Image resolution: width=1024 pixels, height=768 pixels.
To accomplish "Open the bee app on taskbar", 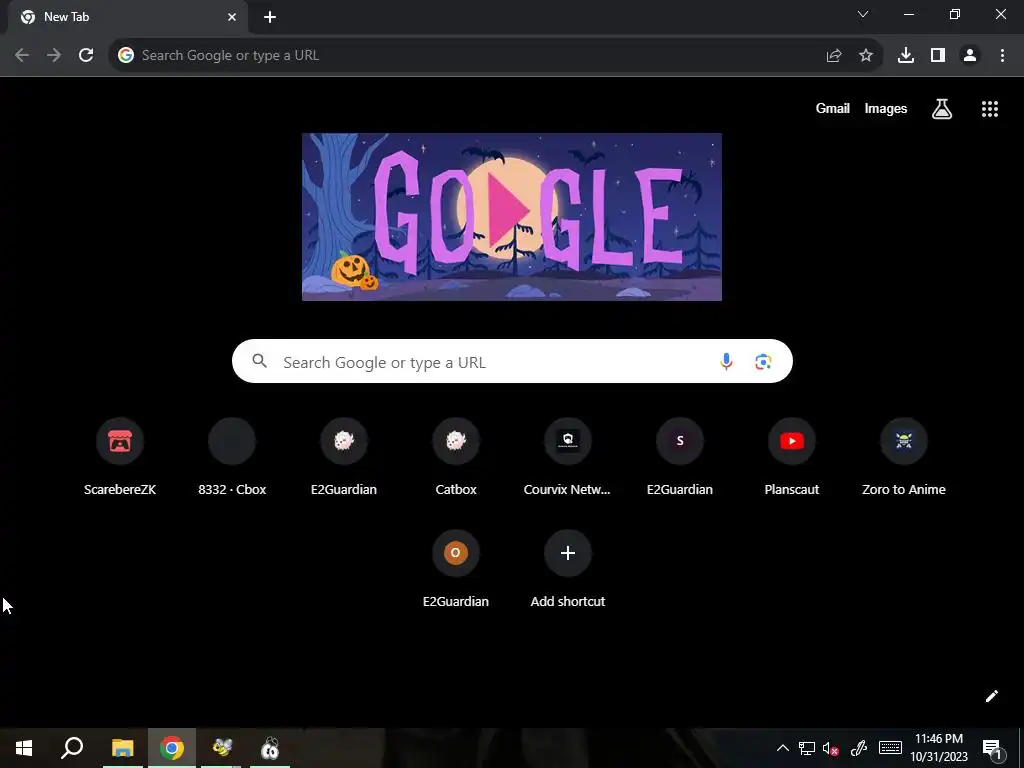I will click(221, 748).
